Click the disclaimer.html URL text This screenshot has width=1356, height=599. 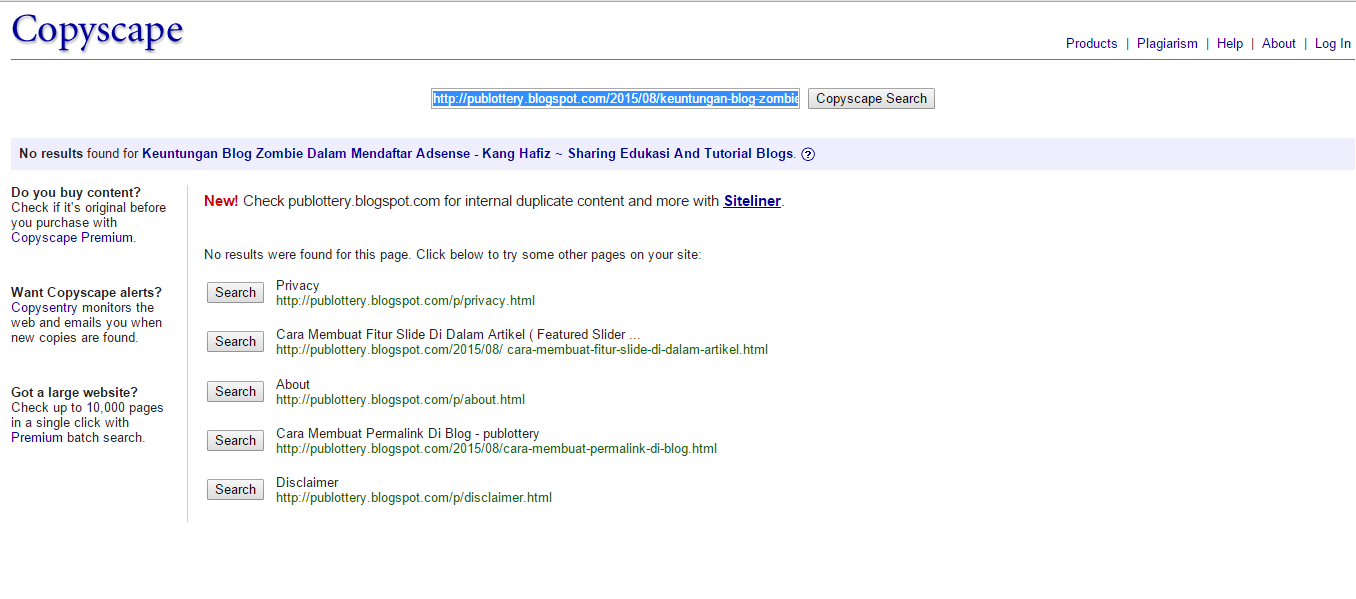coord(414,497)
